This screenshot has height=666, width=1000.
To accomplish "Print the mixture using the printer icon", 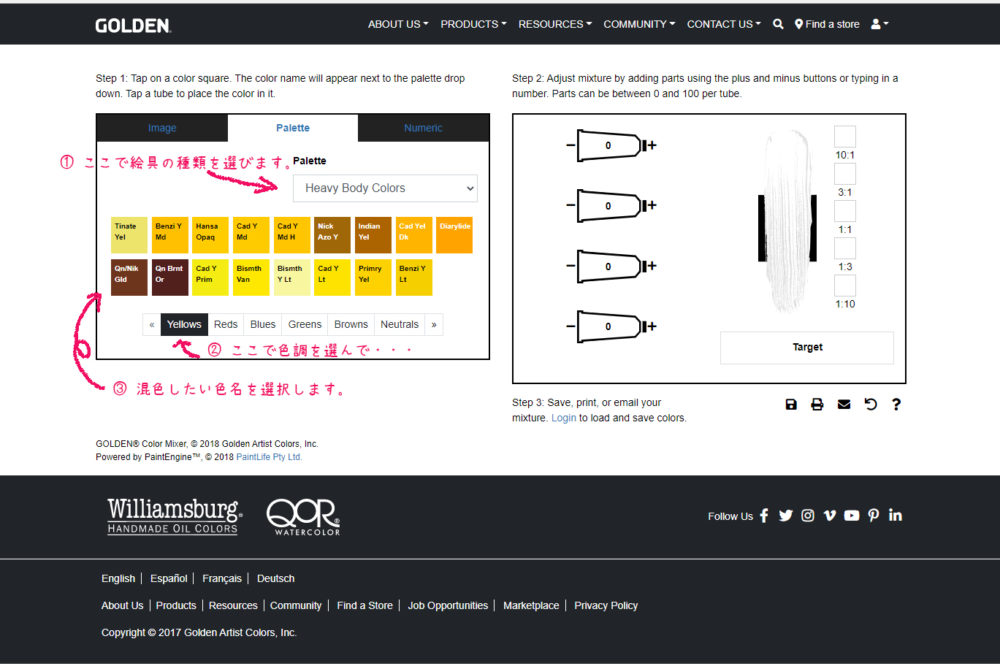I will pyautogui.click(x=817, y=404).
